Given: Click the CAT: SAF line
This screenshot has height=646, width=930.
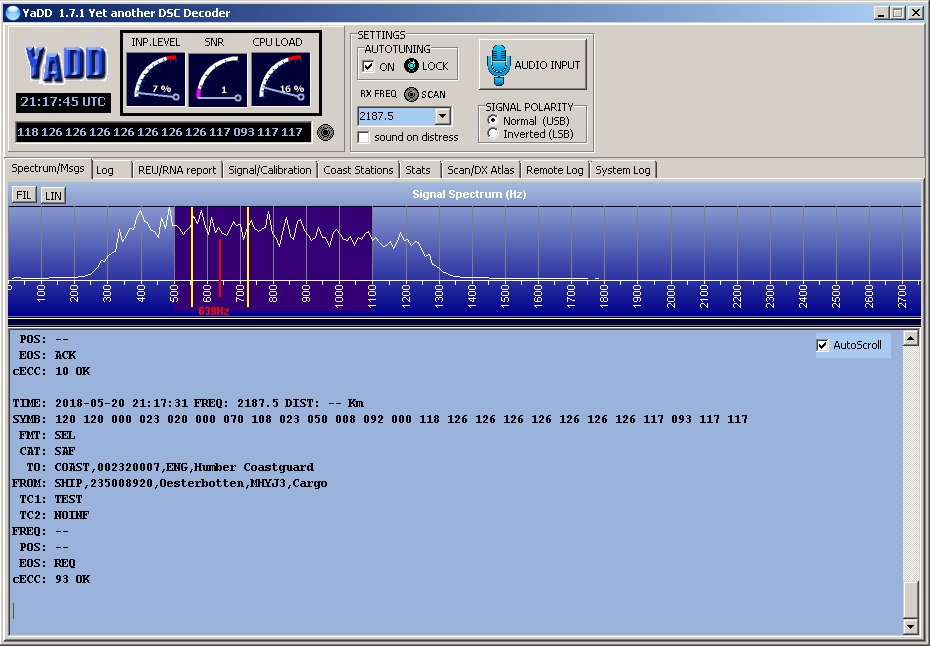Looking at the screenshot, I should [x=47, y=451].
